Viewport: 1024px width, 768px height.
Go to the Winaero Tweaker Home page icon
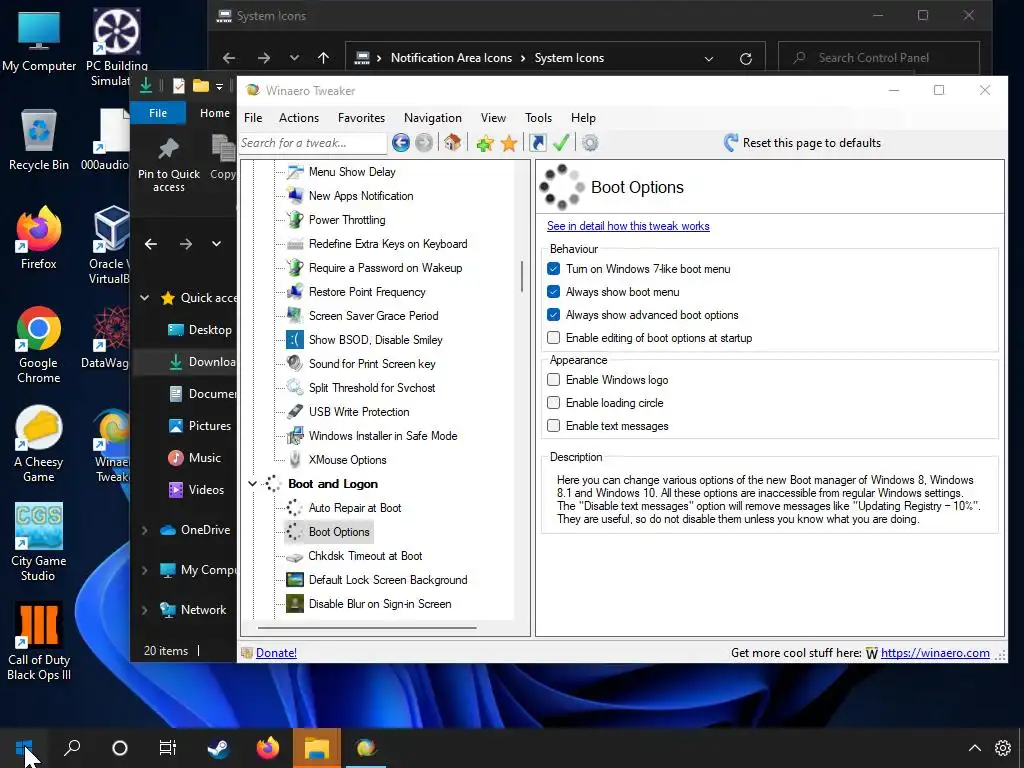[453, 142]
